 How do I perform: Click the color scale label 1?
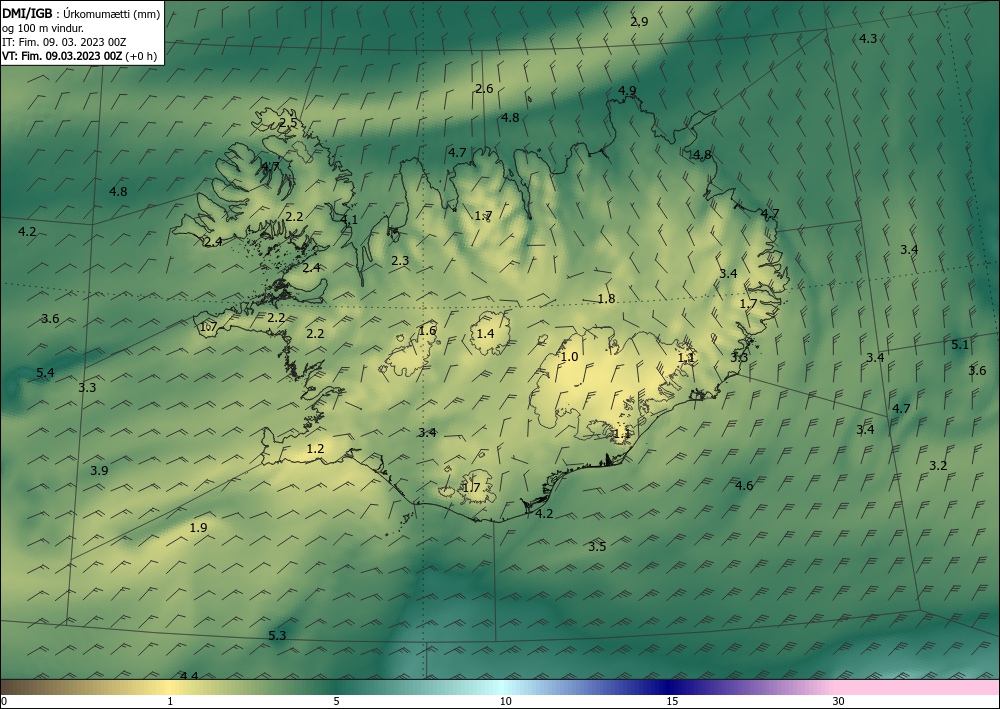click(170, 702)
